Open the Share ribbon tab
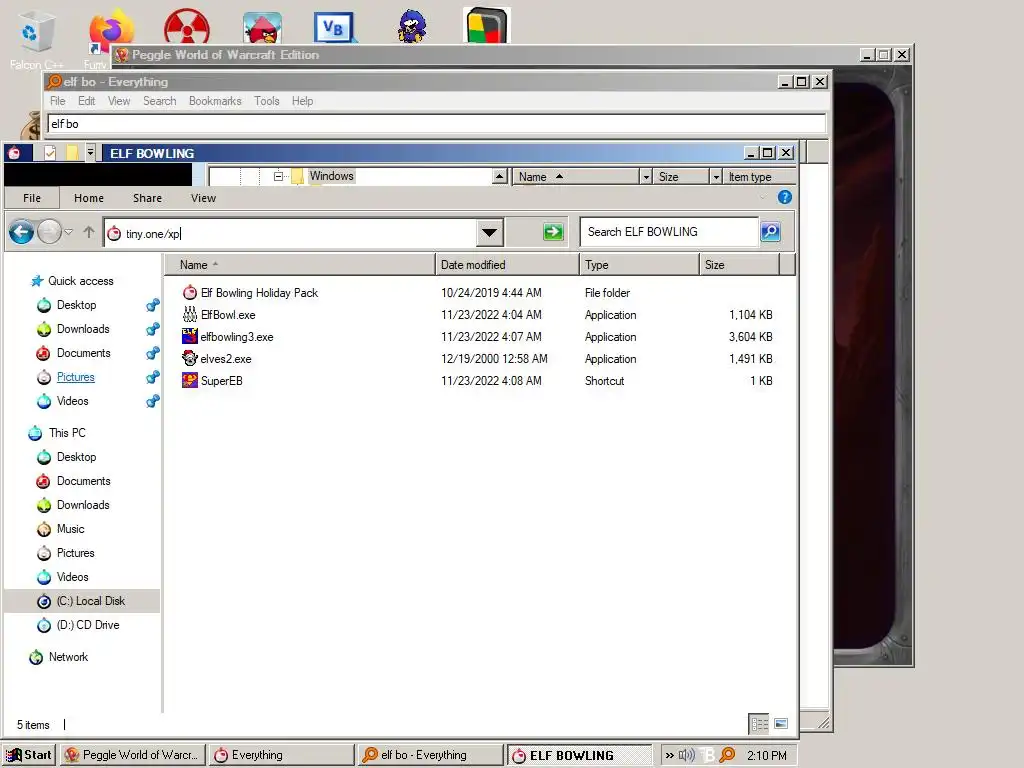1024x768 pixels. (147, 198)
